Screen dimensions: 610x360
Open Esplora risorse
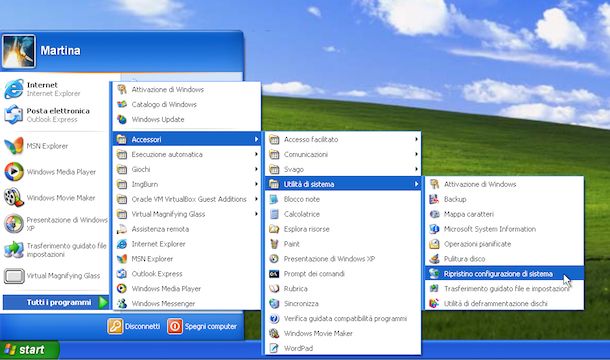(x=343, y=229)
